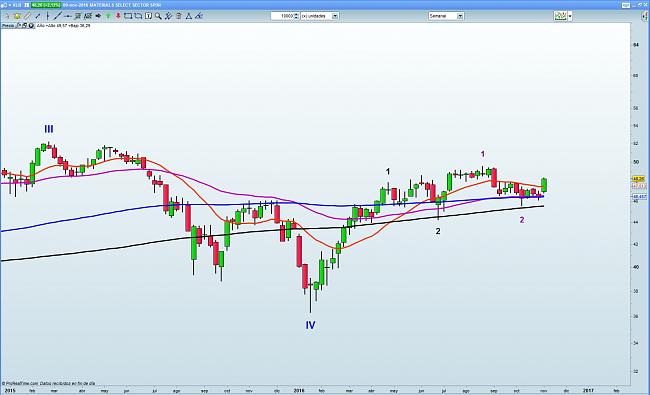Screen dimensions: 650x395
Task: Select the rectangle drawing tool
Action: pyautogui.click(x=128, y=16)
